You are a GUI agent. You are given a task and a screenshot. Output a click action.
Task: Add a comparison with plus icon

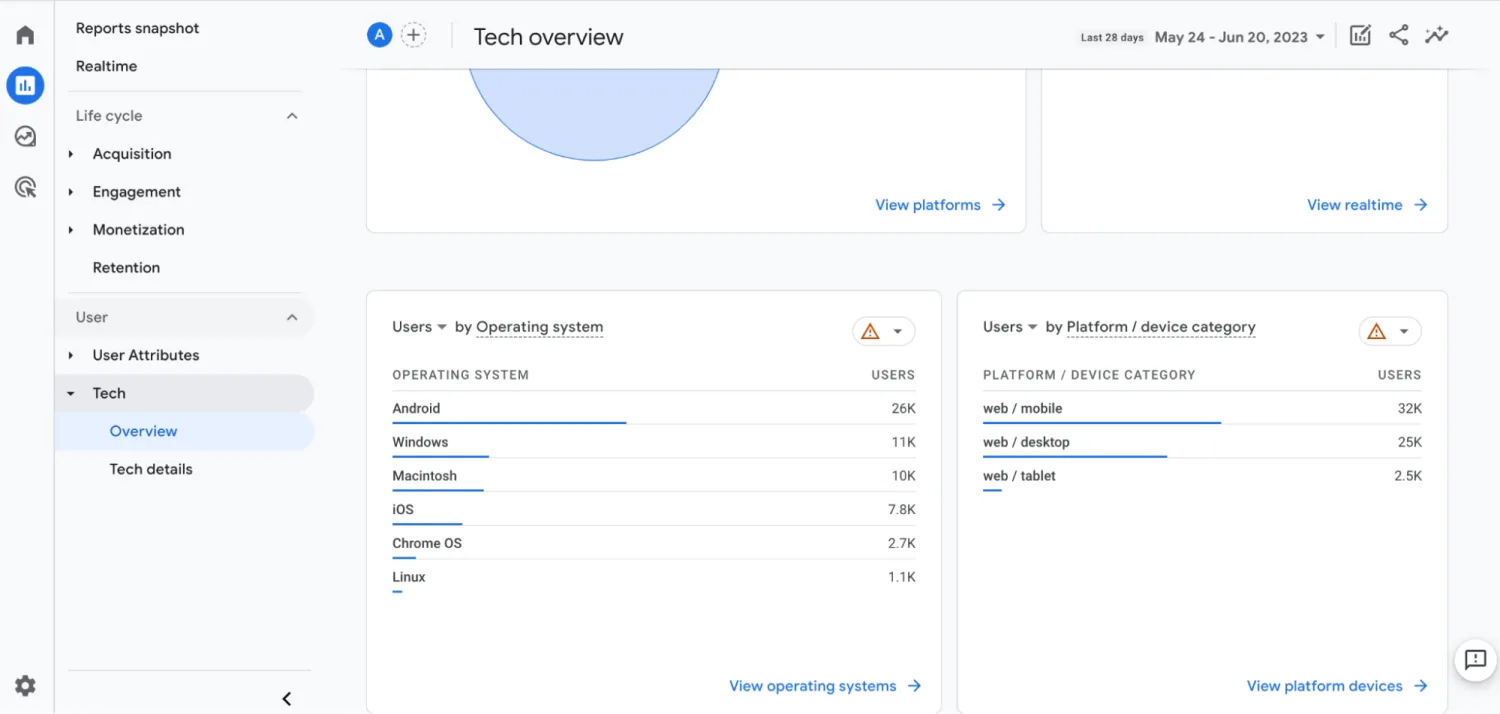[413, 36]
